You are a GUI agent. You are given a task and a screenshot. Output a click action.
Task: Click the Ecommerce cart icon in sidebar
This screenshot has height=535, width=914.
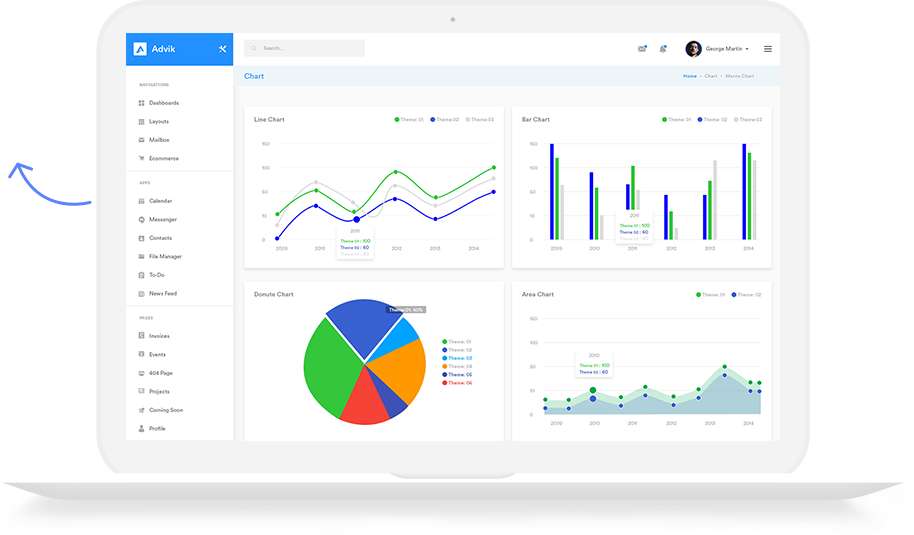point(141,158)
